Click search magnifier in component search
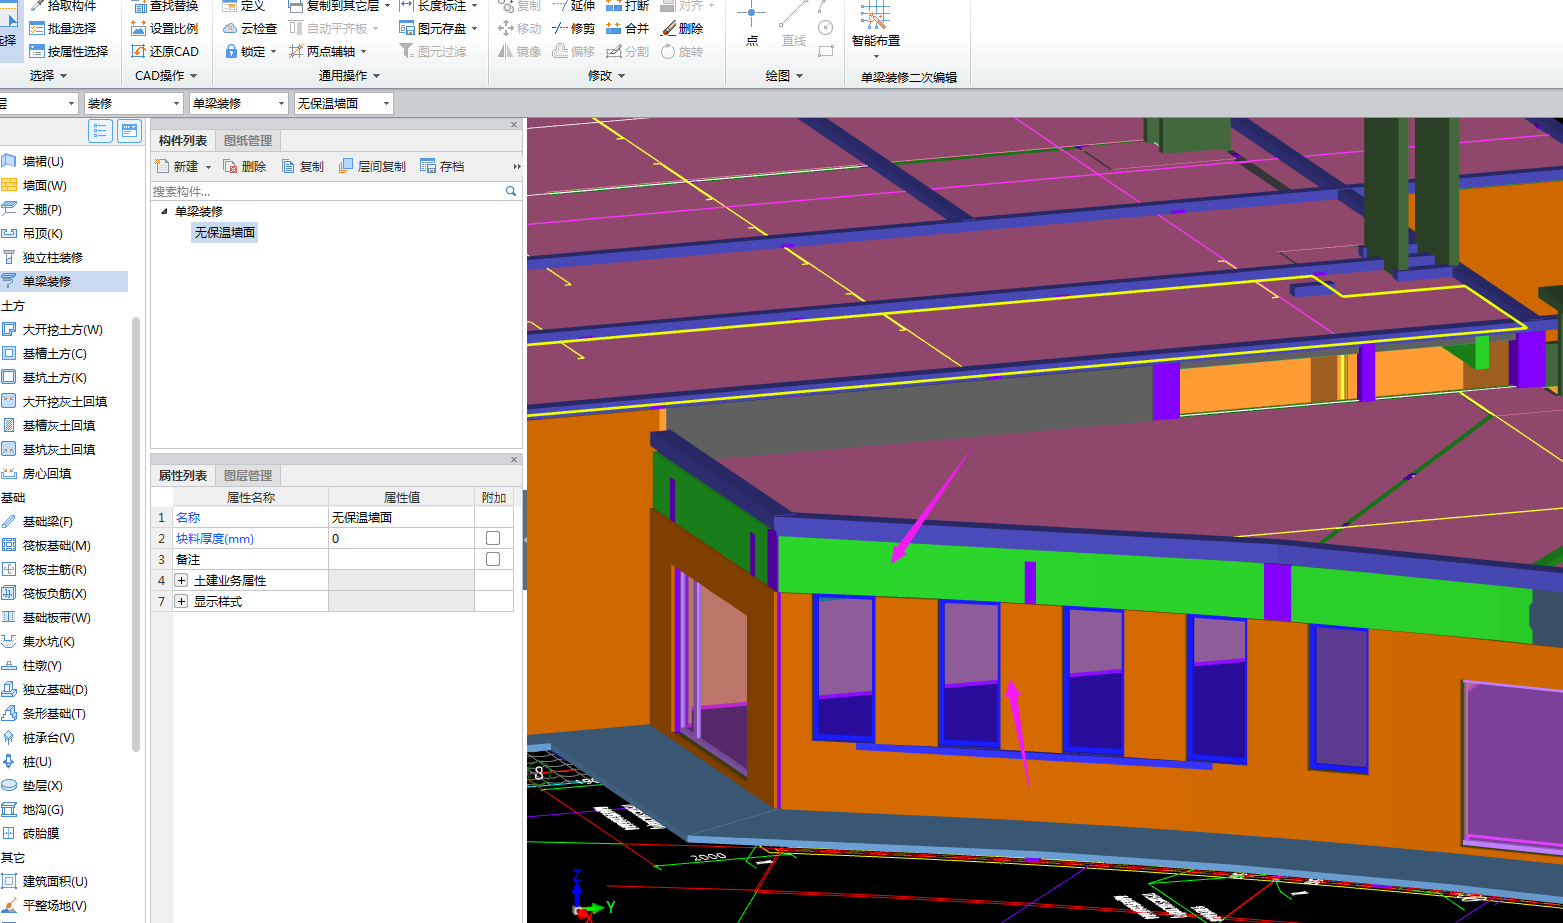This screenshot has width=1563, height=923. [x=511, y=191]
